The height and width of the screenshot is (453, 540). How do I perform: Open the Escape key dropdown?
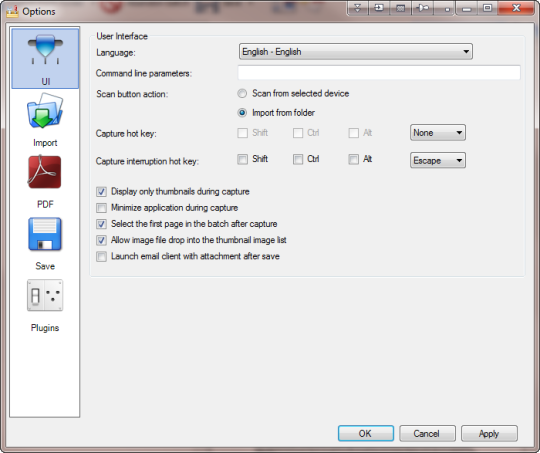438,161
